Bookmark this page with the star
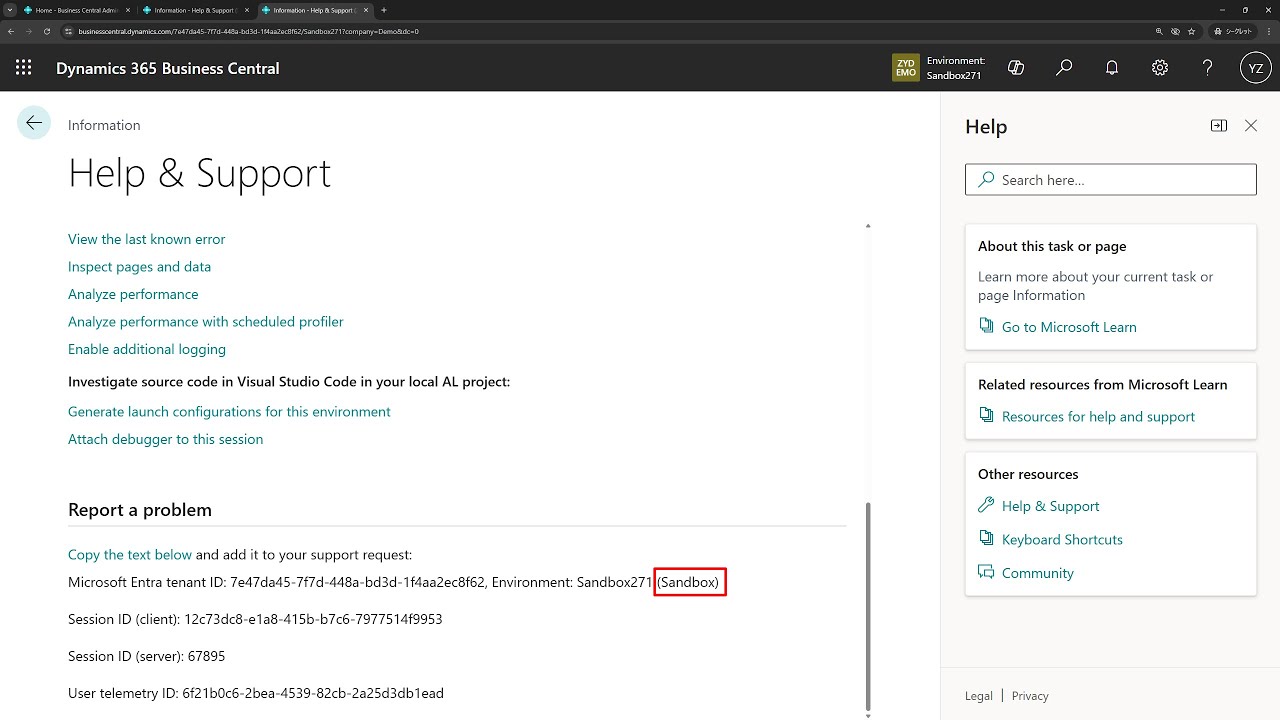Viewport: 1280px width, 720px height. (1191, 31)
